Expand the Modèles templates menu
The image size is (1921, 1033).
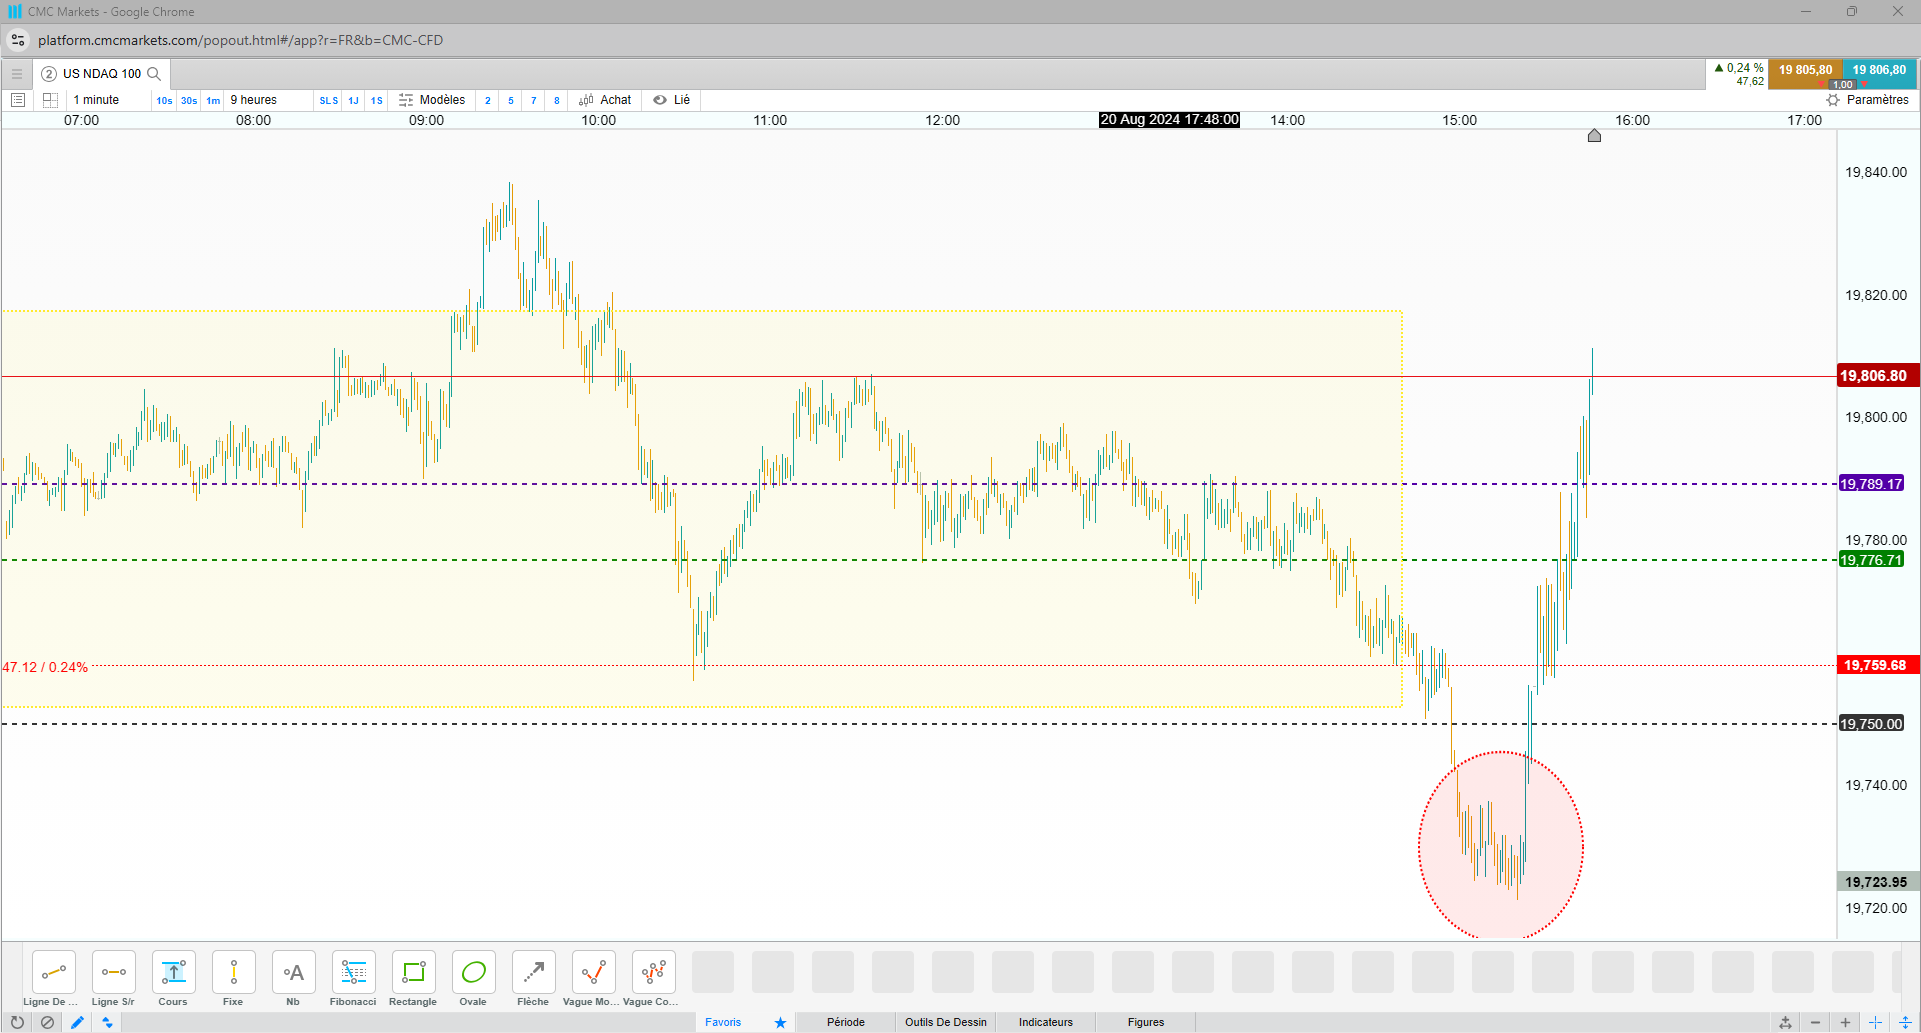432,100
